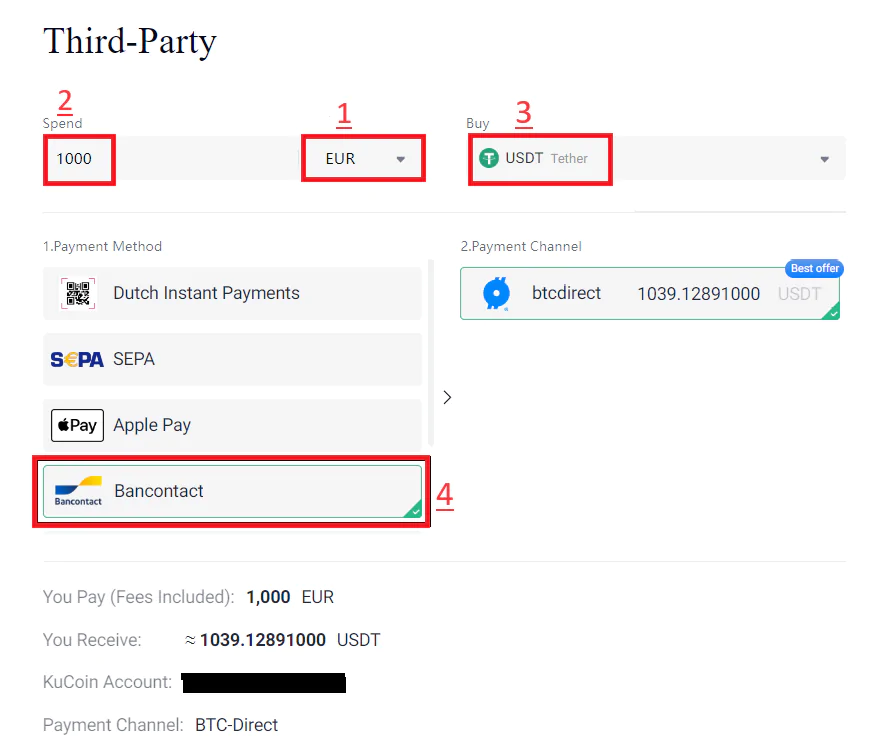
Task: Click the Spend amount field showing 1000
Action: coord(171,159)
